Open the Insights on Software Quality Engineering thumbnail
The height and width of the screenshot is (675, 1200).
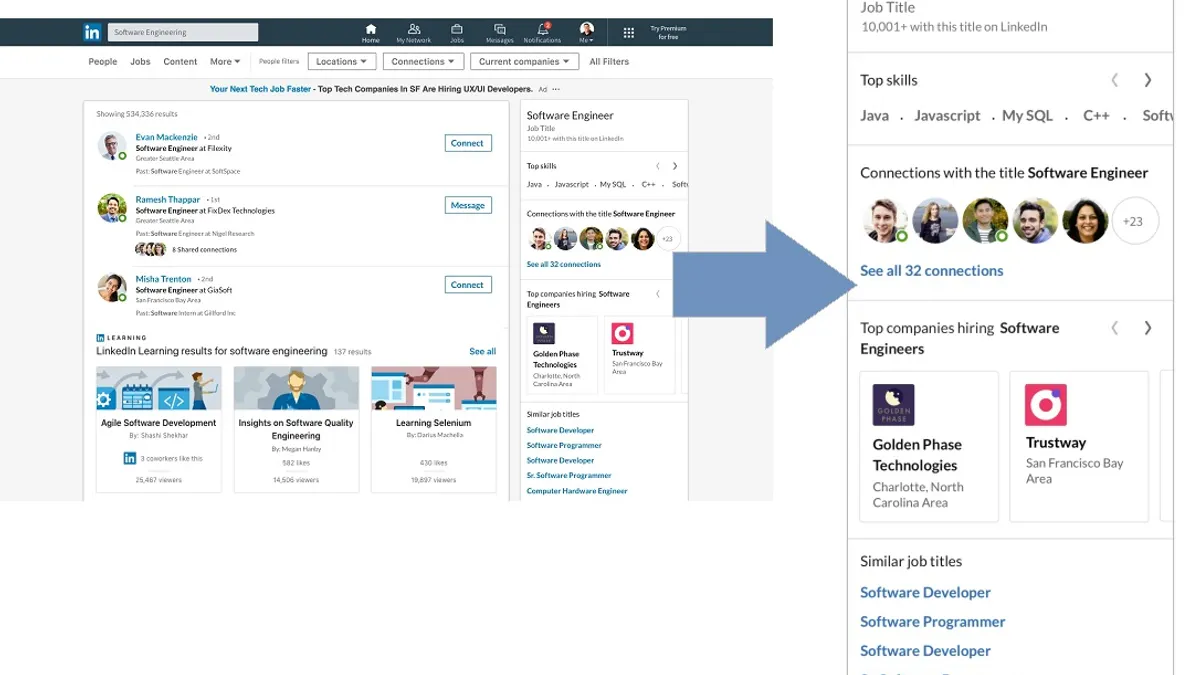pyautogui.click(x=296, y=388)
